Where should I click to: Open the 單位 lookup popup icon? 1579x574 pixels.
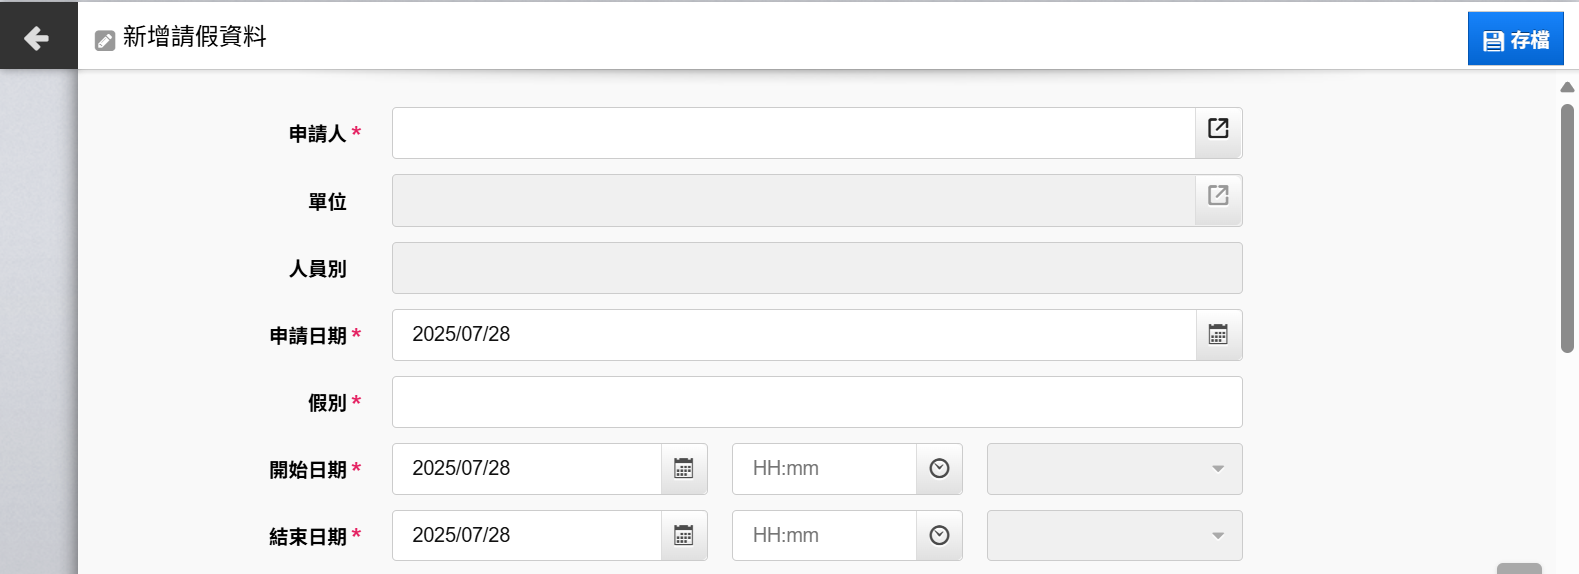pos(1218,198)
